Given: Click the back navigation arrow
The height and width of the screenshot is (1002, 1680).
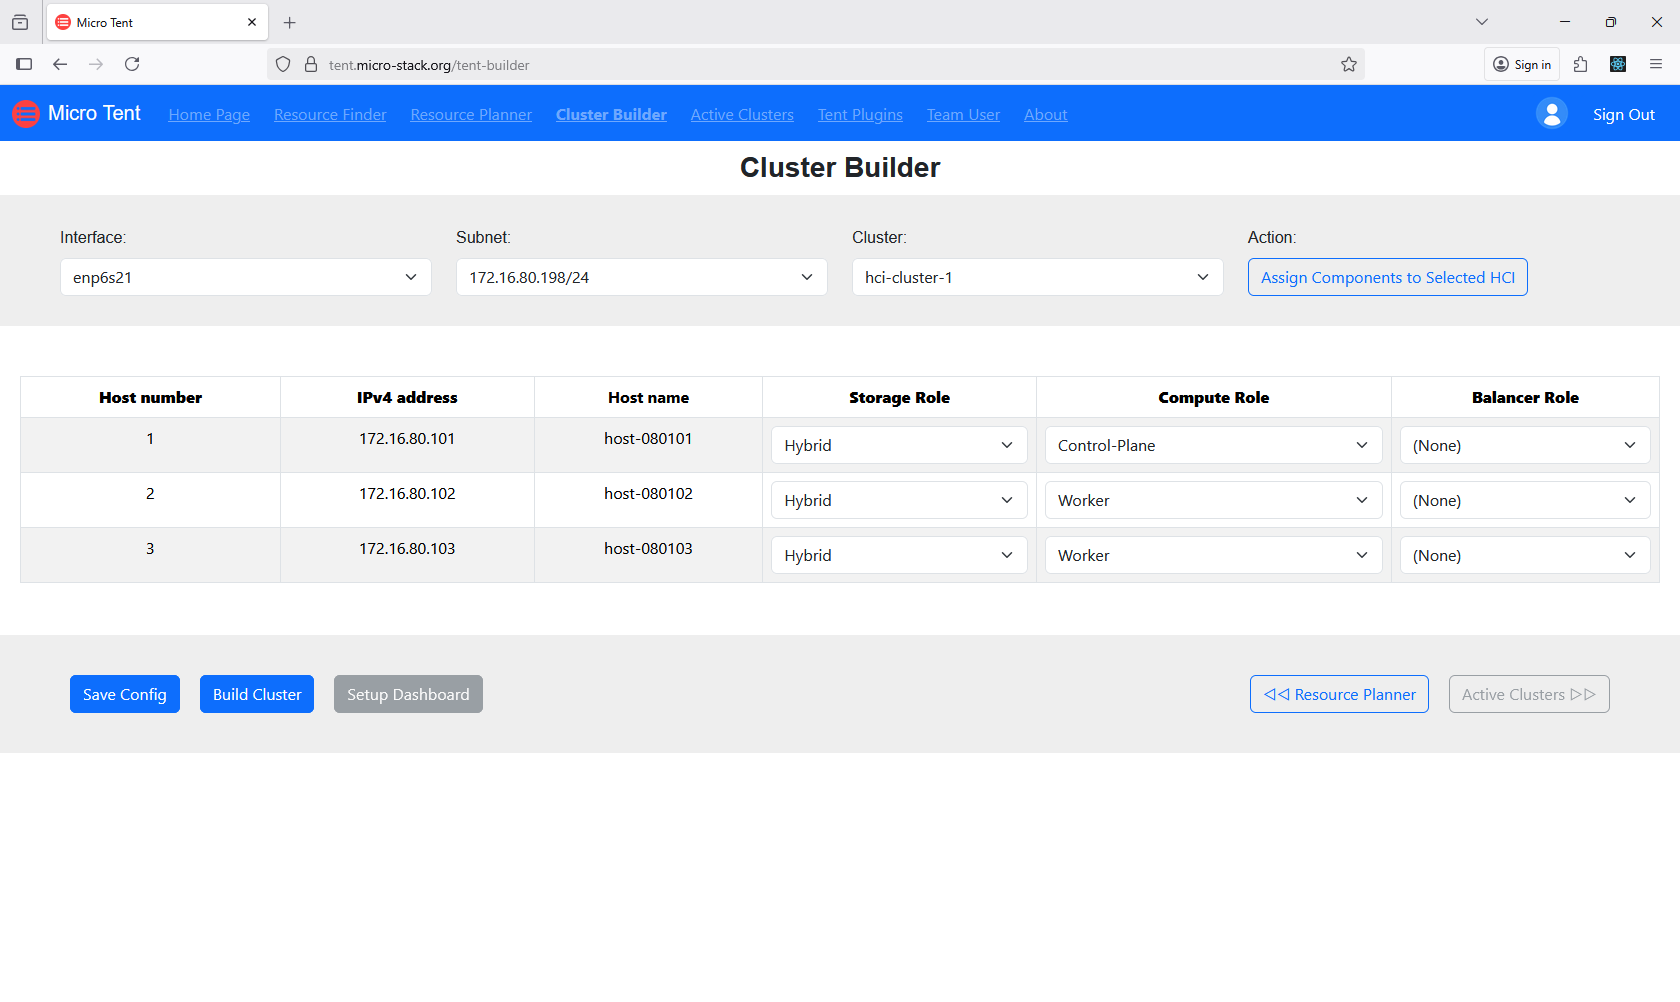Looking at the screenshot, I should tap(60, 64).
